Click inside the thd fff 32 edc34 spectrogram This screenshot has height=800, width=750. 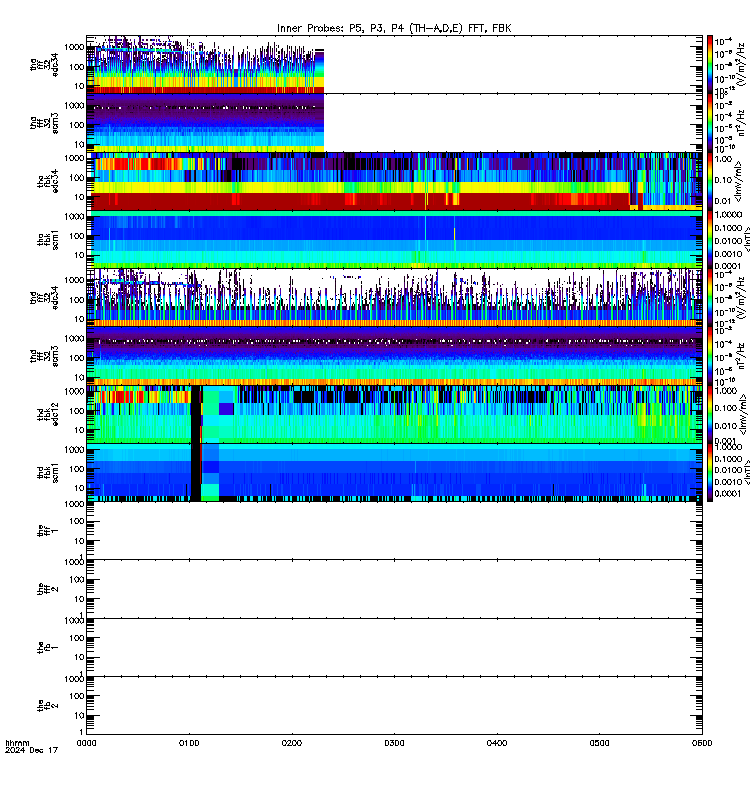[x=394, y=298]
